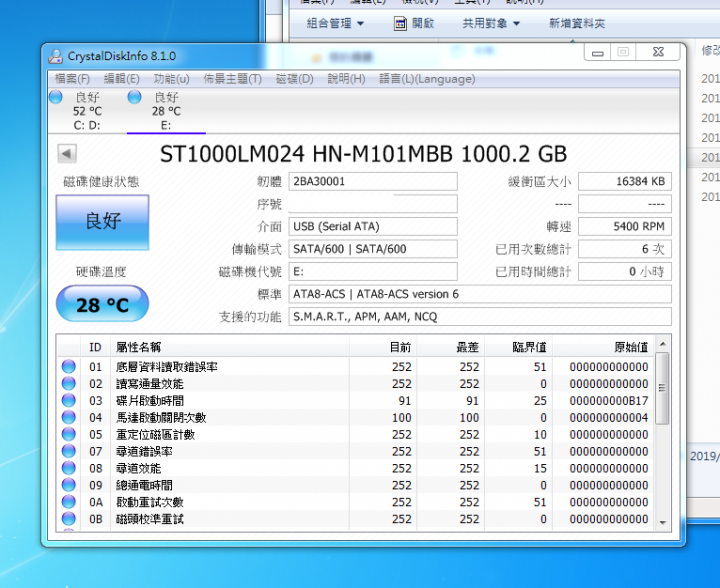Image resolution: width=720 pixels, height=588 pixels.
Task: Click the previous disk arrow button
Action: (x=67, y=154)
